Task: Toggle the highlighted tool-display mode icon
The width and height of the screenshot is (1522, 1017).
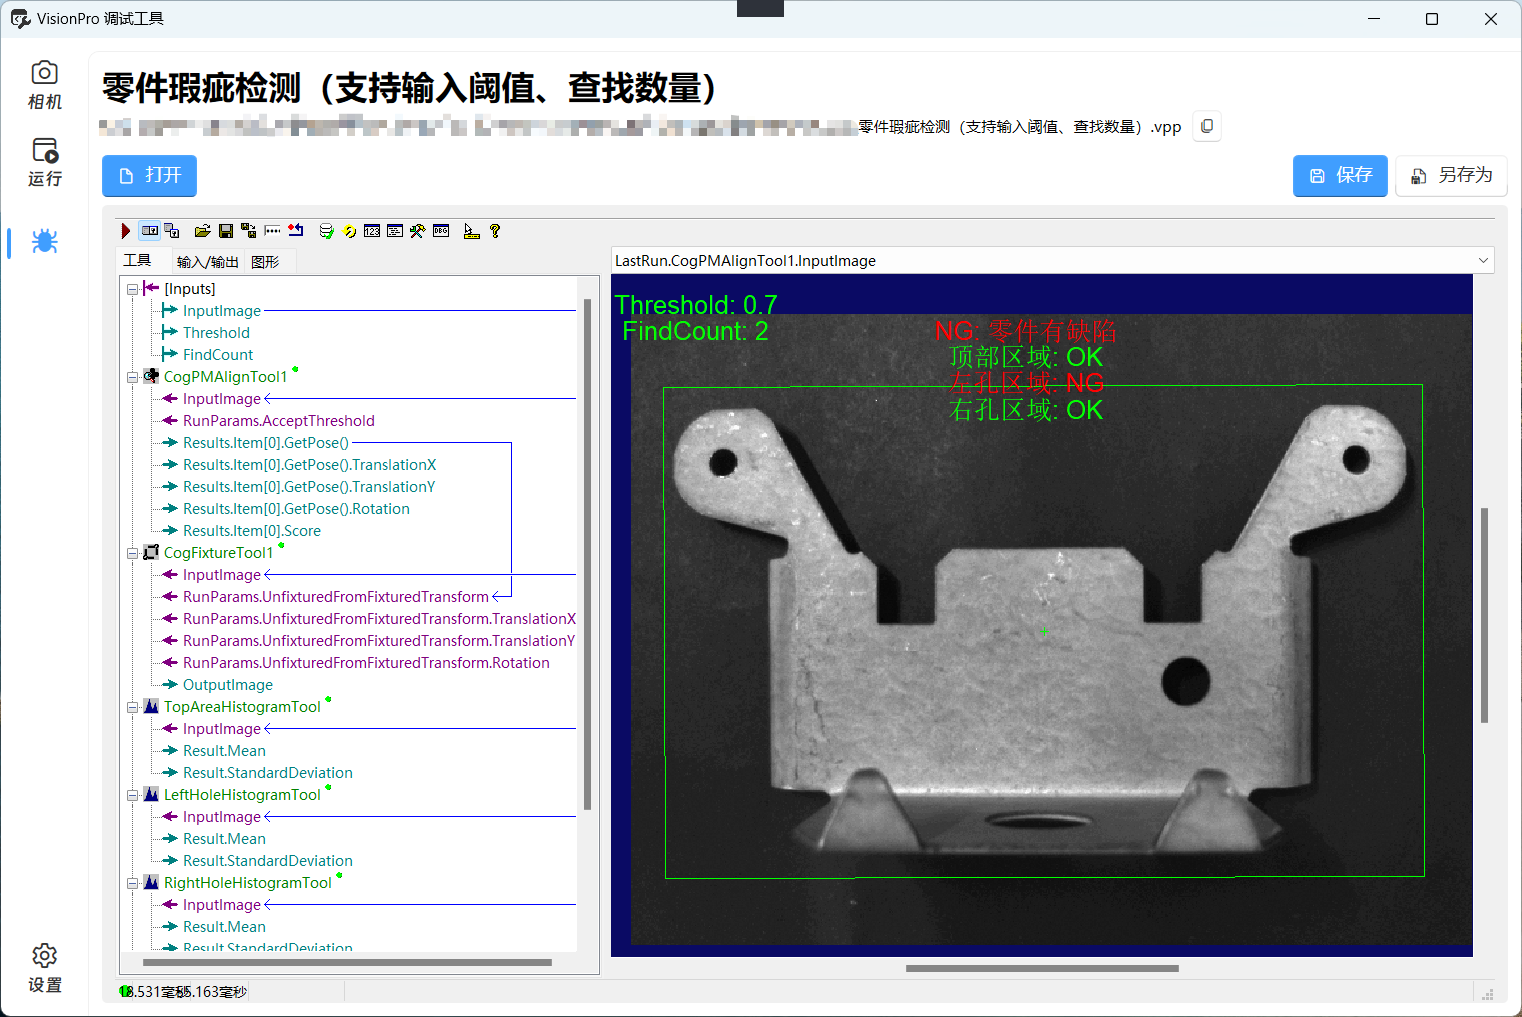Action: point(150,230)
